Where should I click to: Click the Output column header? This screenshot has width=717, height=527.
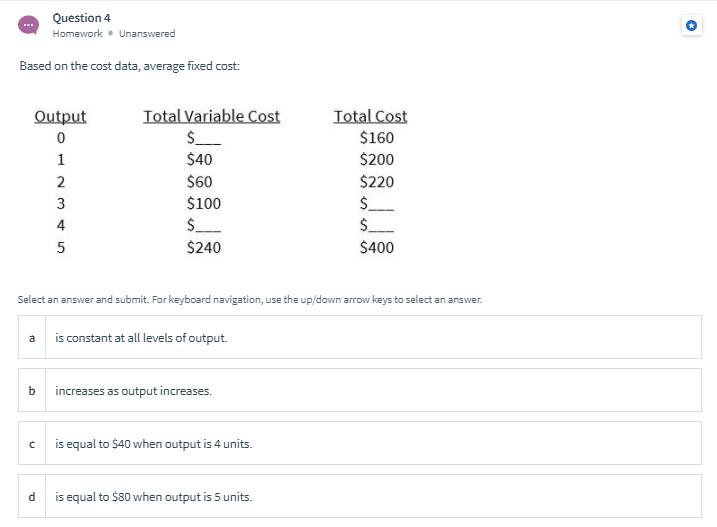pos(60,116)
